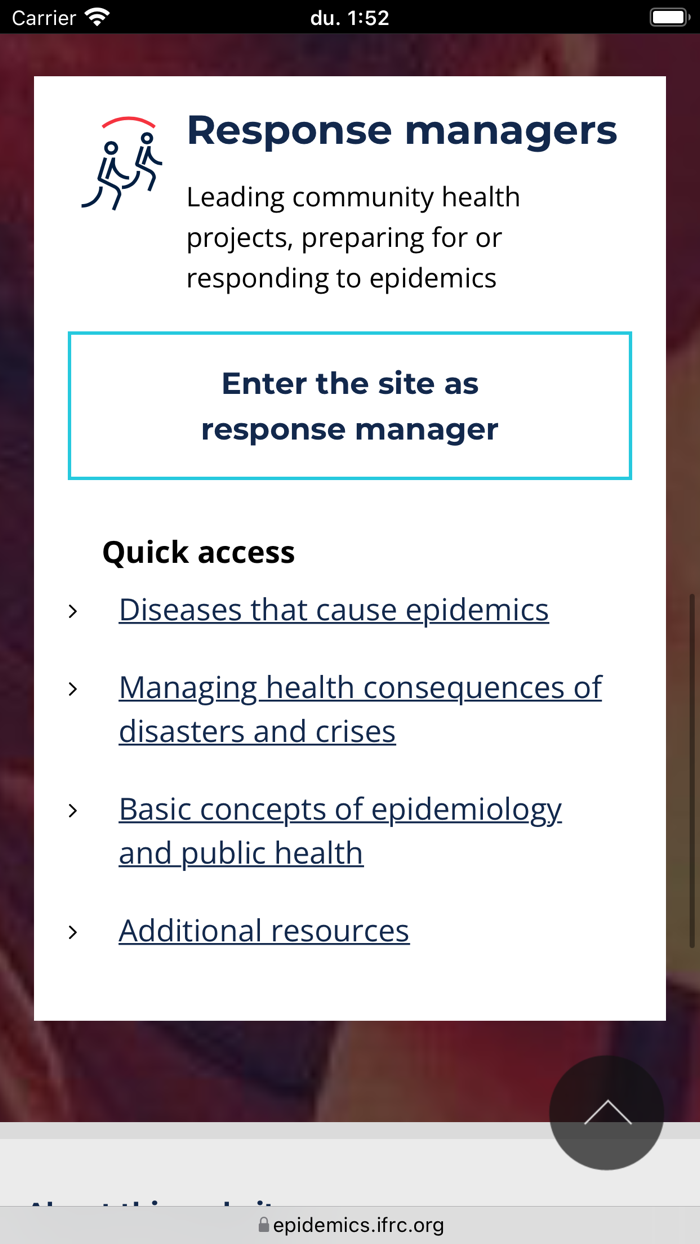
Task: Tap the Wi-Fi icon in status bar
Action: click(x=93, y=16)
